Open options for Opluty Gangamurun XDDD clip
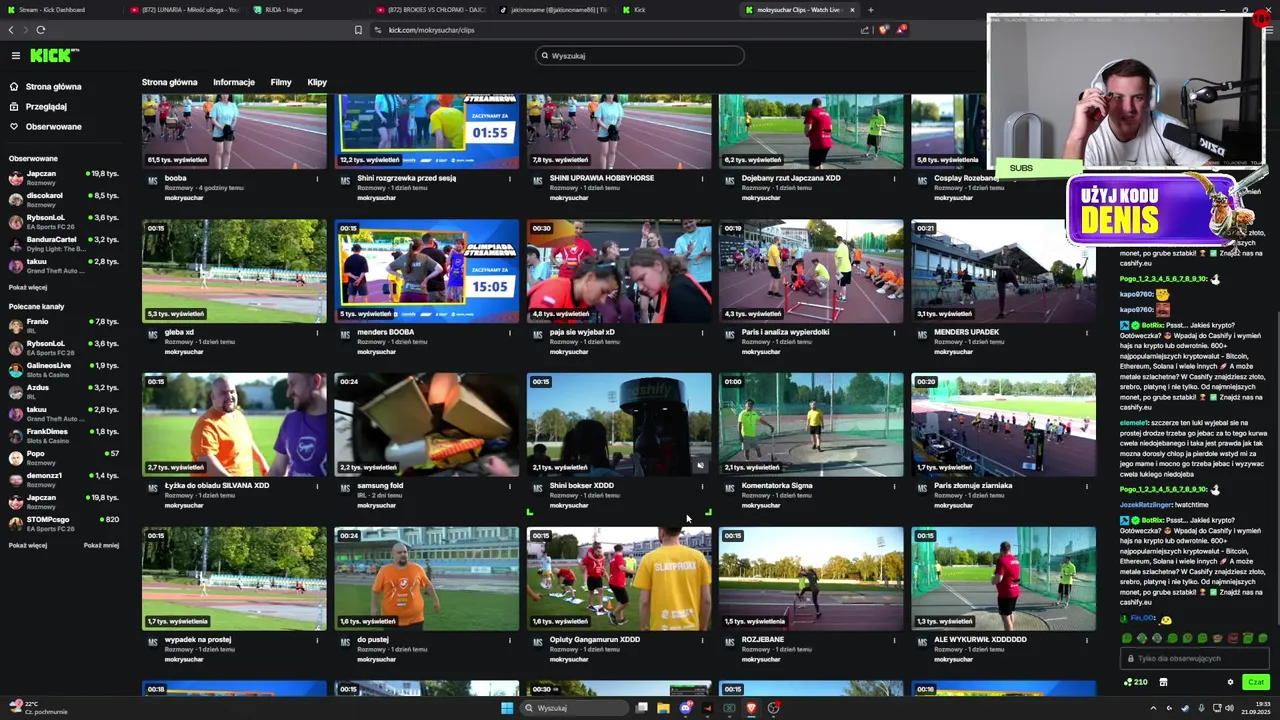 (x=702, y=641)
